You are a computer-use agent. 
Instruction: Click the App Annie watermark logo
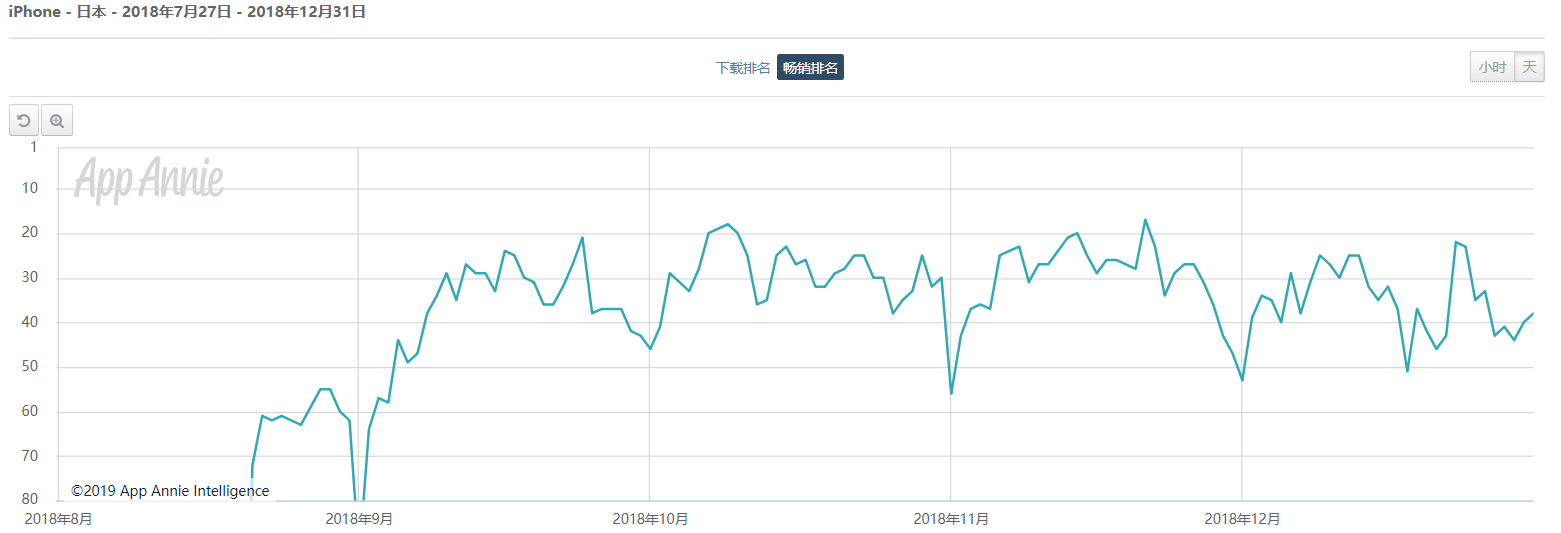149,180
